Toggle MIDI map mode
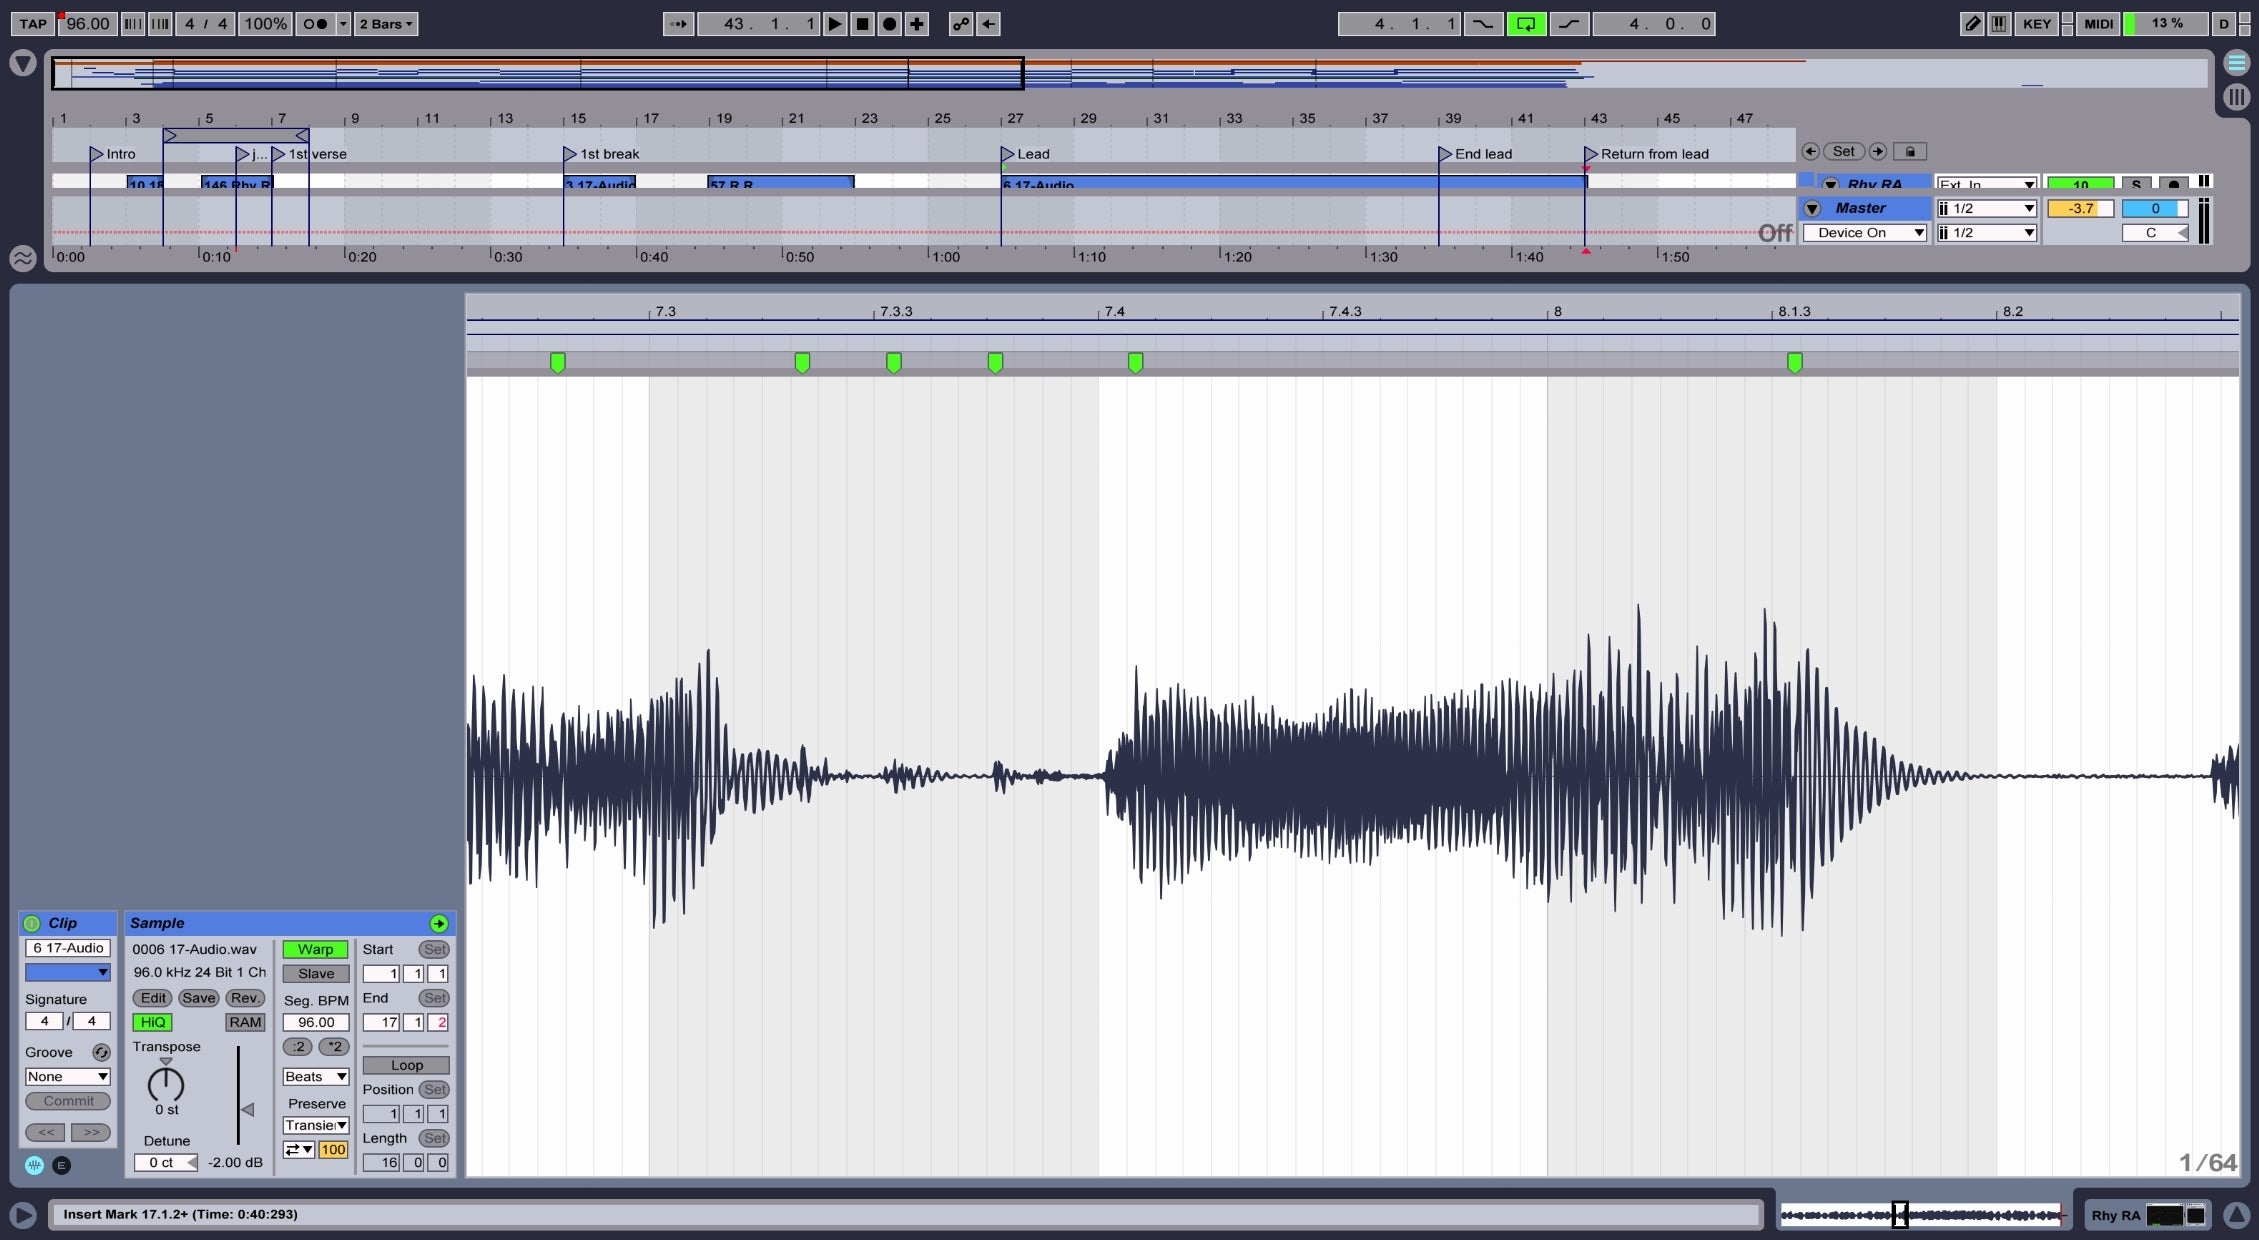This screenshot has height=1240, width=2259. pos(2099,24)
